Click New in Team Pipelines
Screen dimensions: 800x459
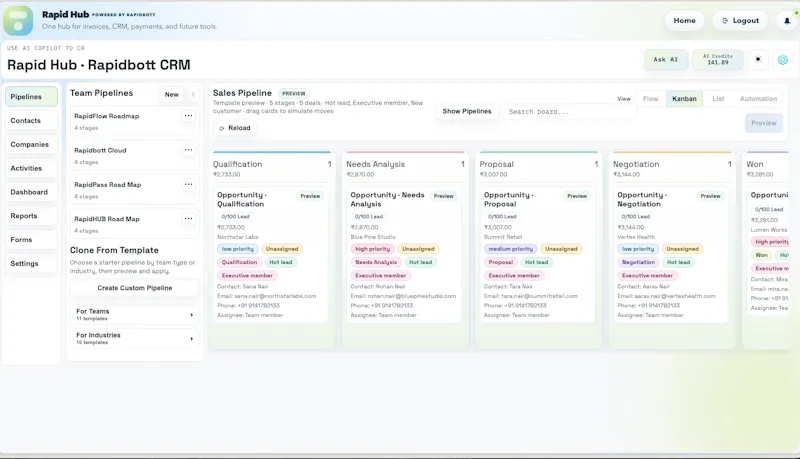point(171,94)
